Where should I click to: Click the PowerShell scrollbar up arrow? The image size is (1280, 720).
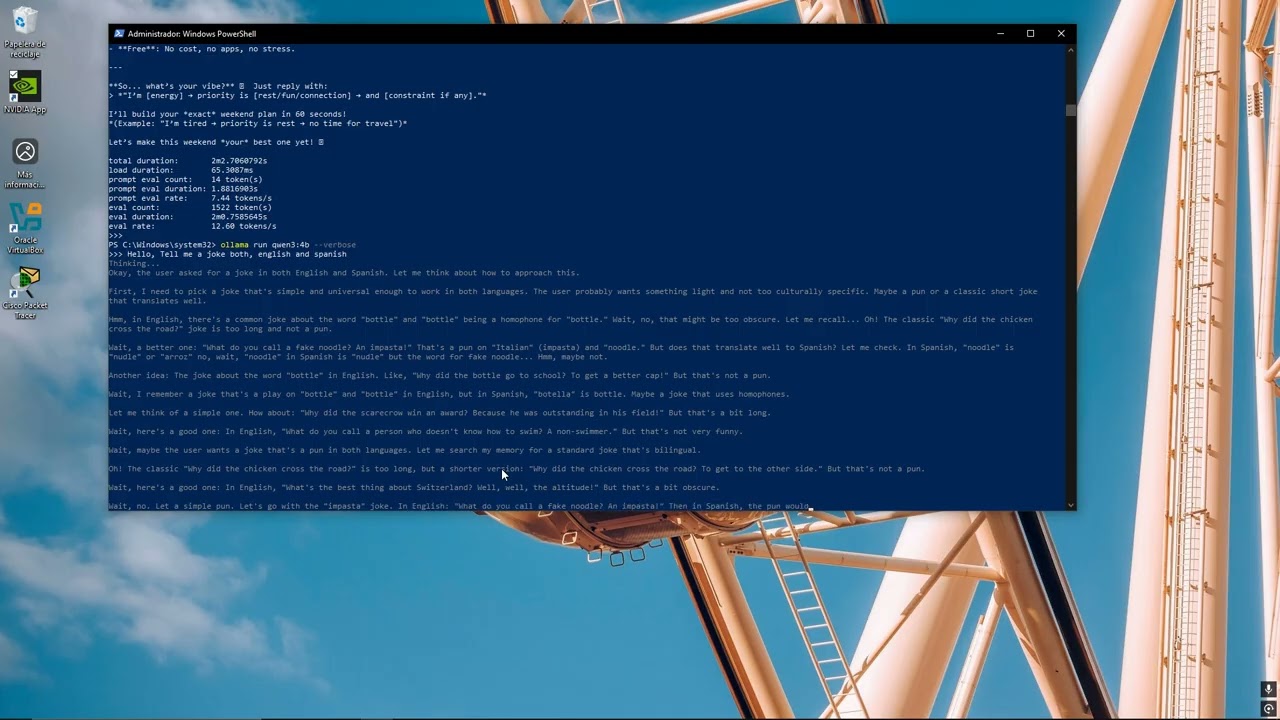pyautogui.click(x=1071, y=48)
